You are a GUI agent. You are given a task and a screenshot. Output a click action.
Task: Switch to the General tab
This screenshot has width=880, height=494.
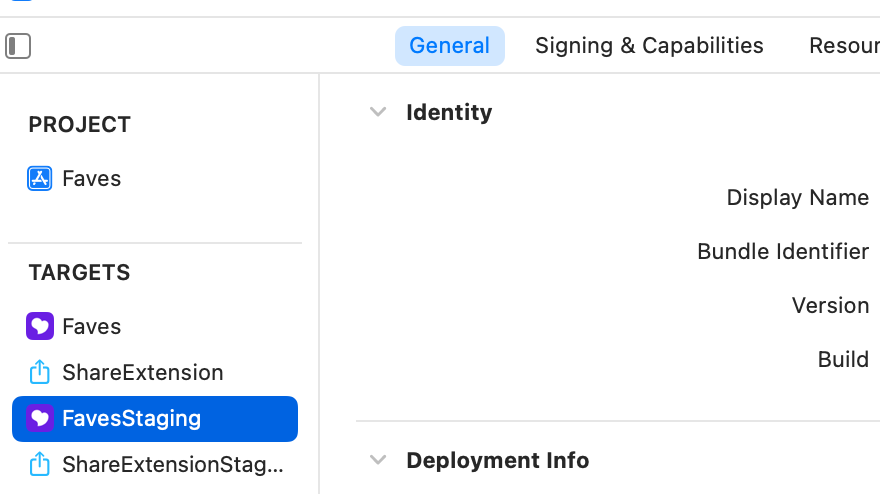pos(449,46)
